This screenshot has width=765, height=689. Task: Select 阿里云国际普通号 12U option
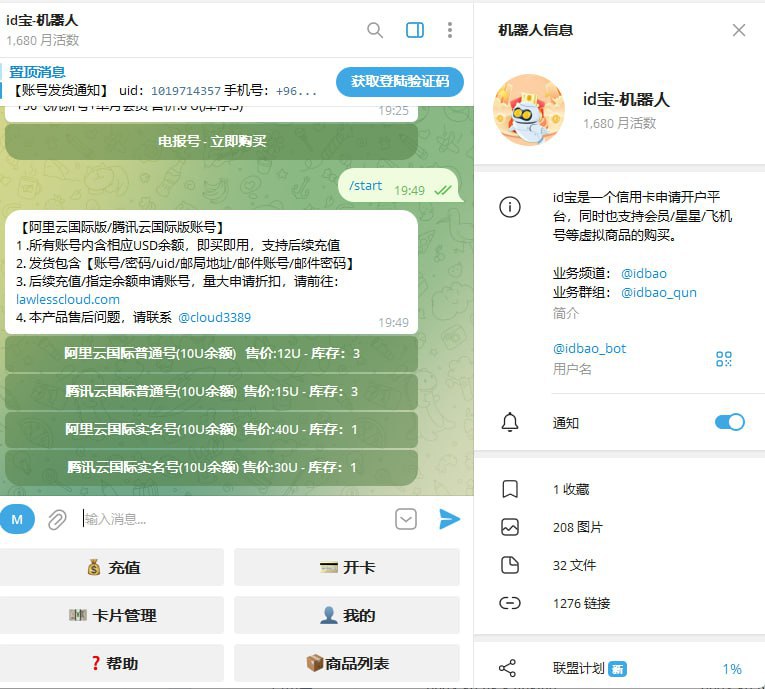[211, 353]
